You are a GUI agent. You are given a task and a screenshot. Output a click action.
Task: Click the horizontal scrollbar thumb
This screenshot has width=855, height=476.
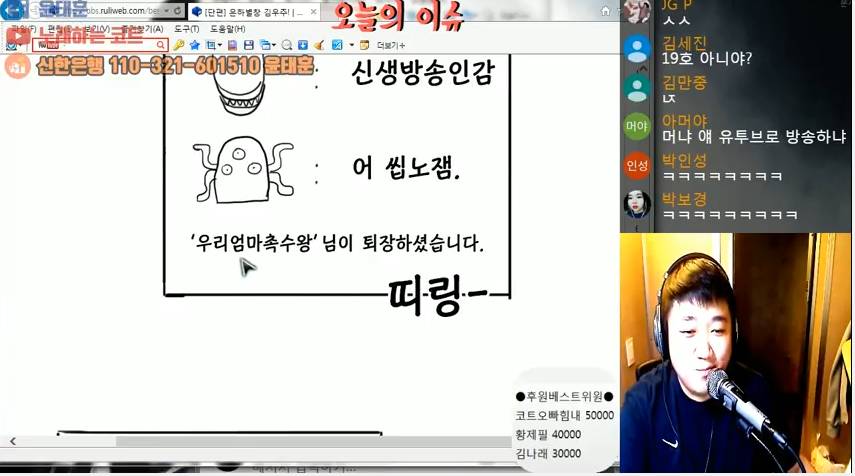click(314, 441)
